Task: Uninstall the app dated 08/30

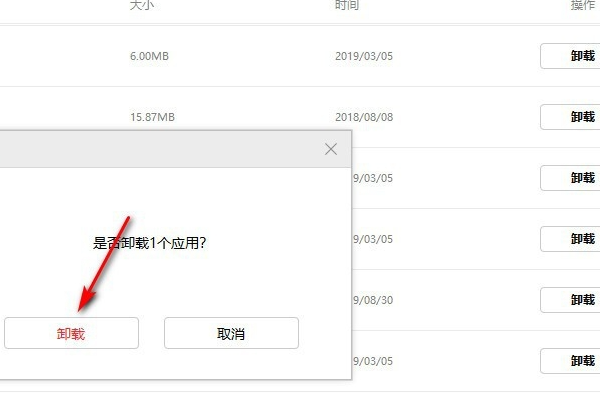Action: coord(570,300)
